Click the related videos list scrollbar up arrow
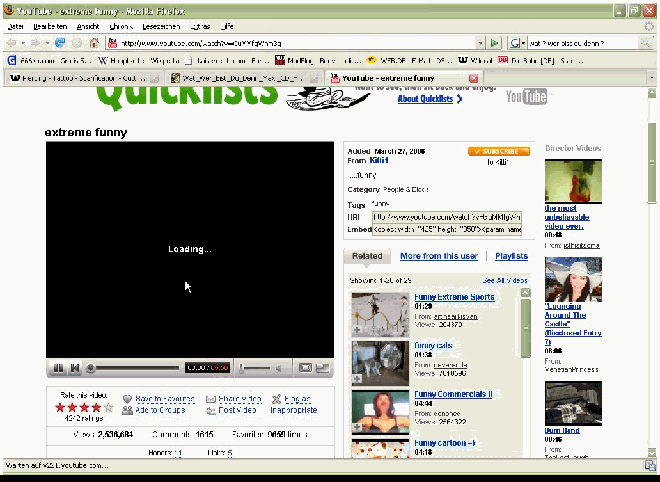 525,292
